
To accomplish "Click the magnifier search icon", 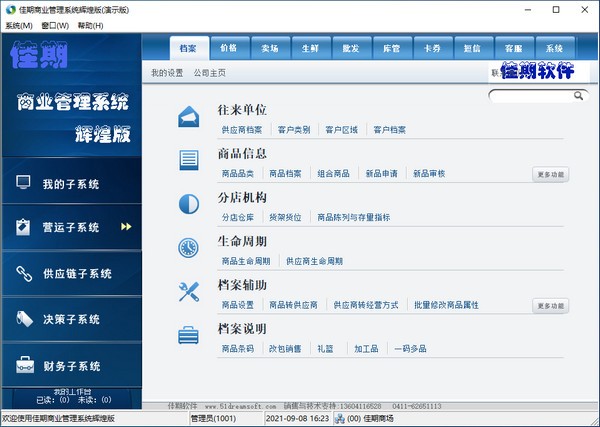I will click(x=578, y=96).
